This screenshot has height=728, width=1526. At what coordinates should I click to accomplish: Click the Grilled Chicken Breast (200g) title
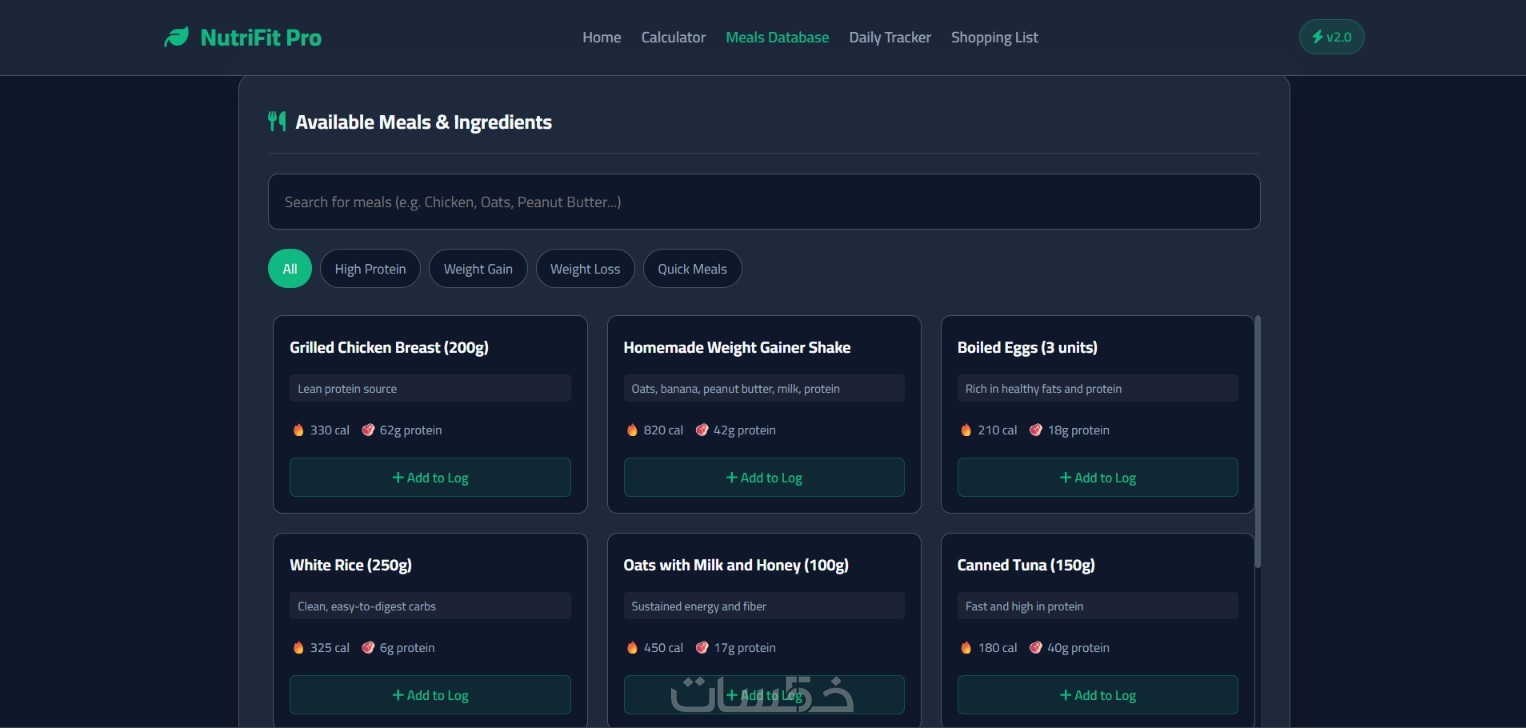(x=389, y=347)
